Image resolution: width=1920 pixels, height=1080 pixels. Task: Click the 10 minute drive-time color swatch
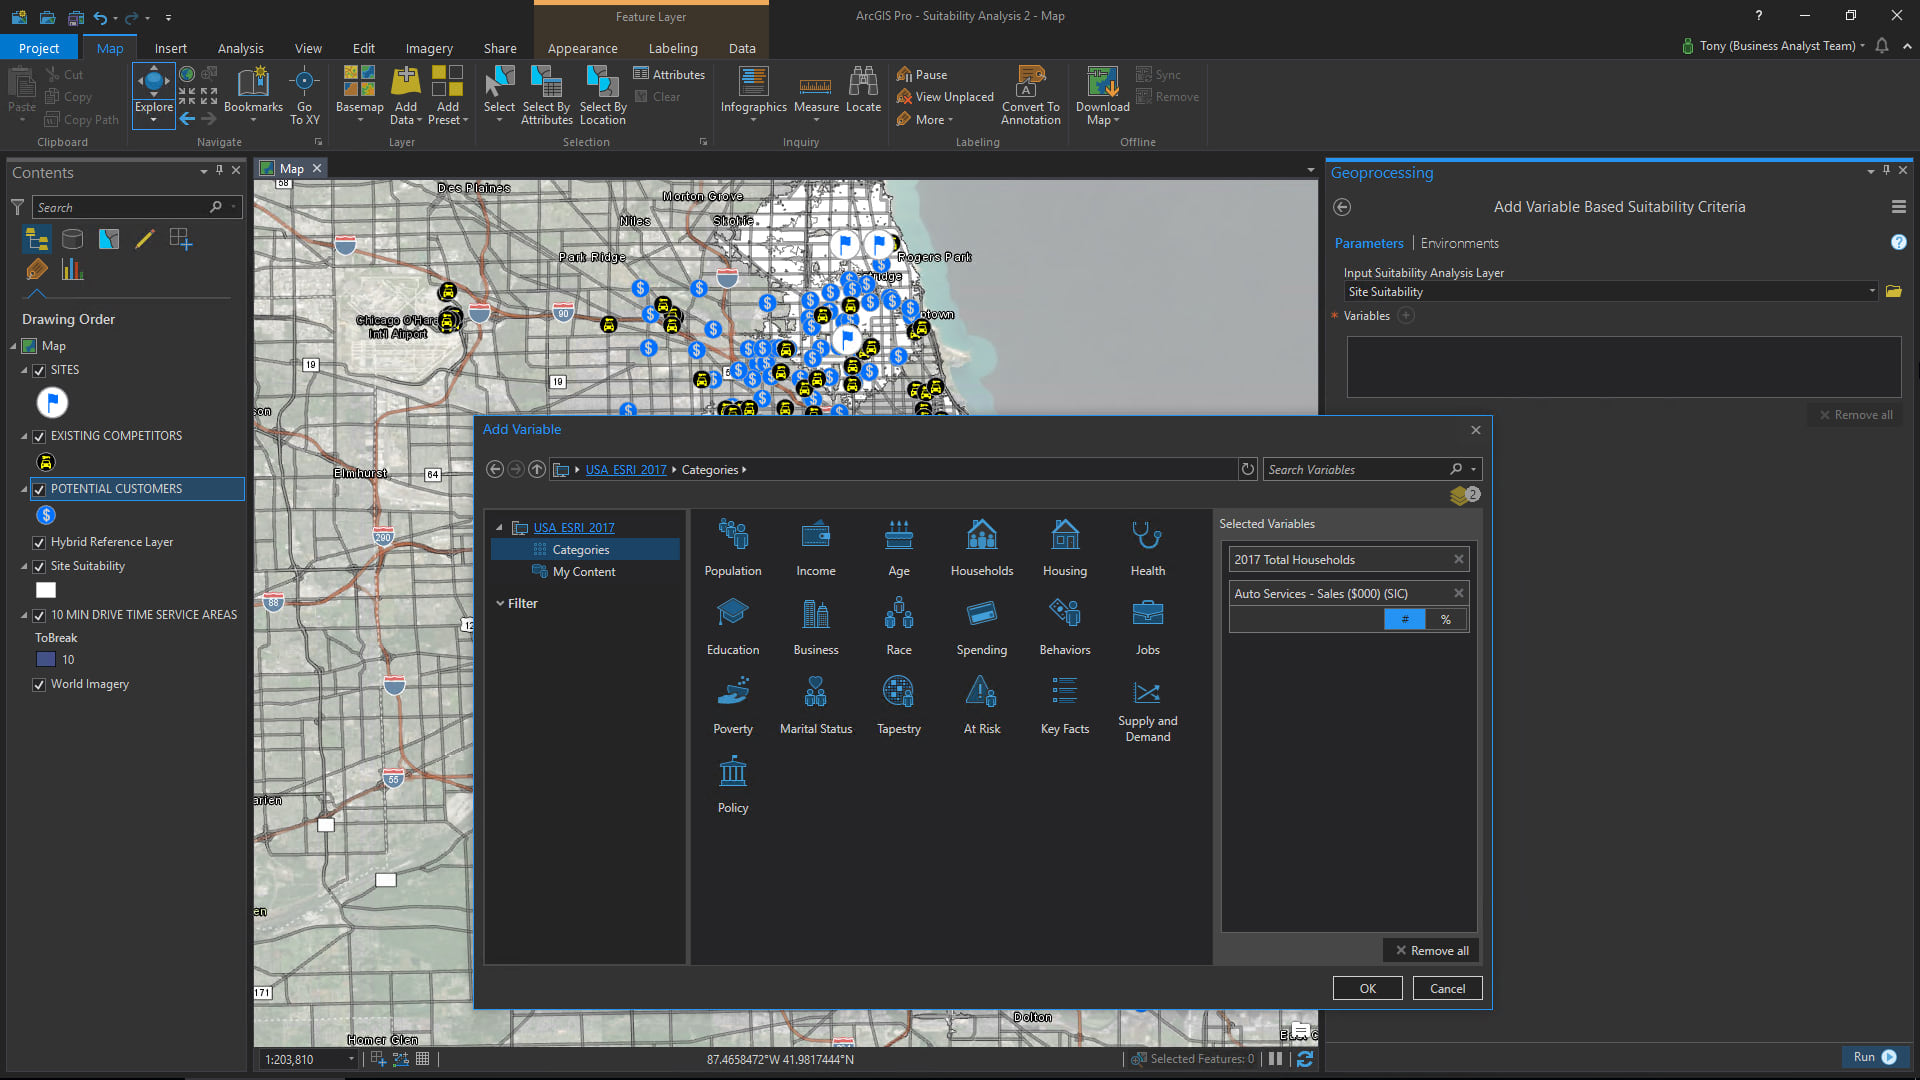[46, 660]
